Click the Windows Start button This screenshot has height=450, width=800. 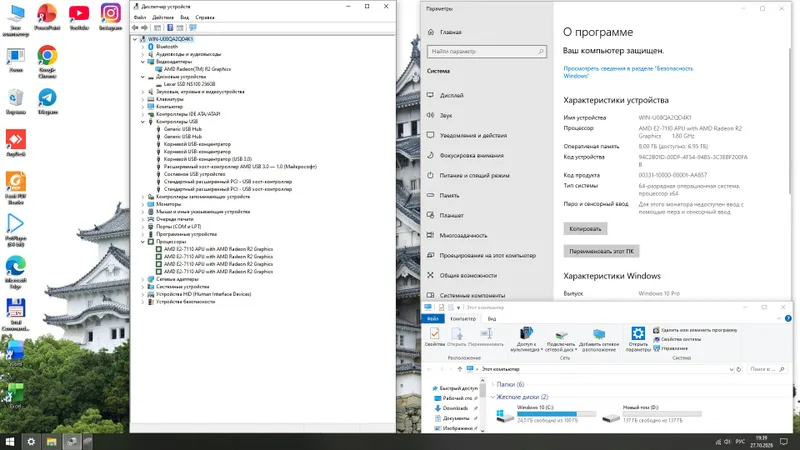pyautogui.click(x=10, y=442)
